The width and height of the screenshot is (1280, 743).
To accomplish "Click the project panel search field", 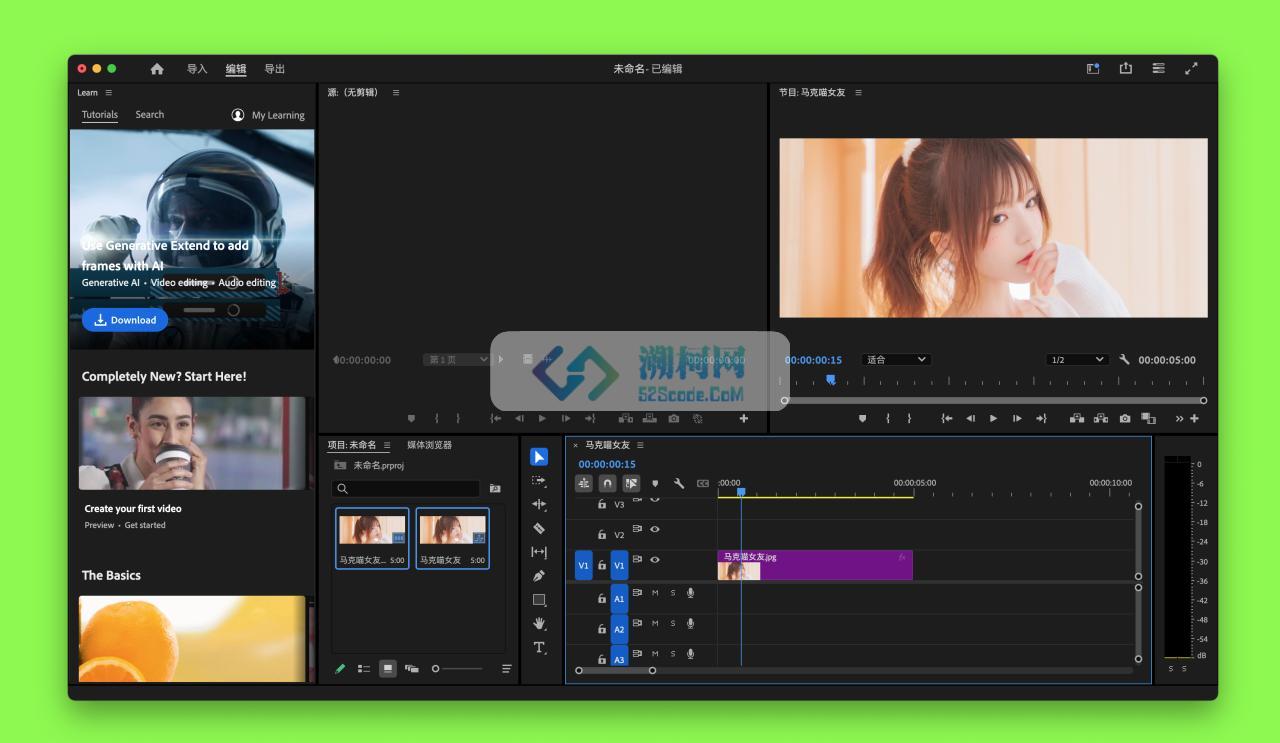I will pos(407,489).
